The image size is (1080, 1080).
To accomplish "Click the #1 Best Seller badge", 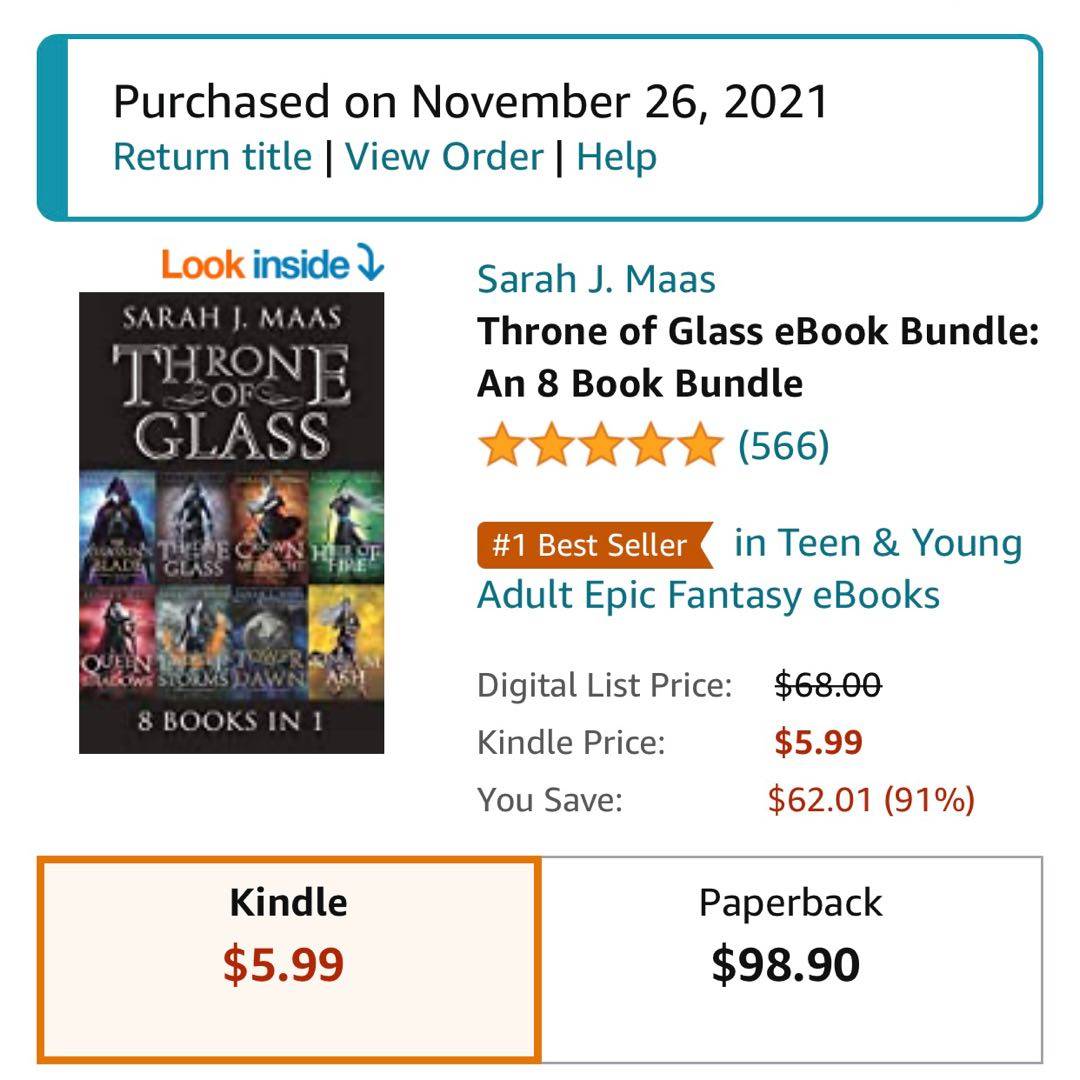I will (x=592, y=545).
